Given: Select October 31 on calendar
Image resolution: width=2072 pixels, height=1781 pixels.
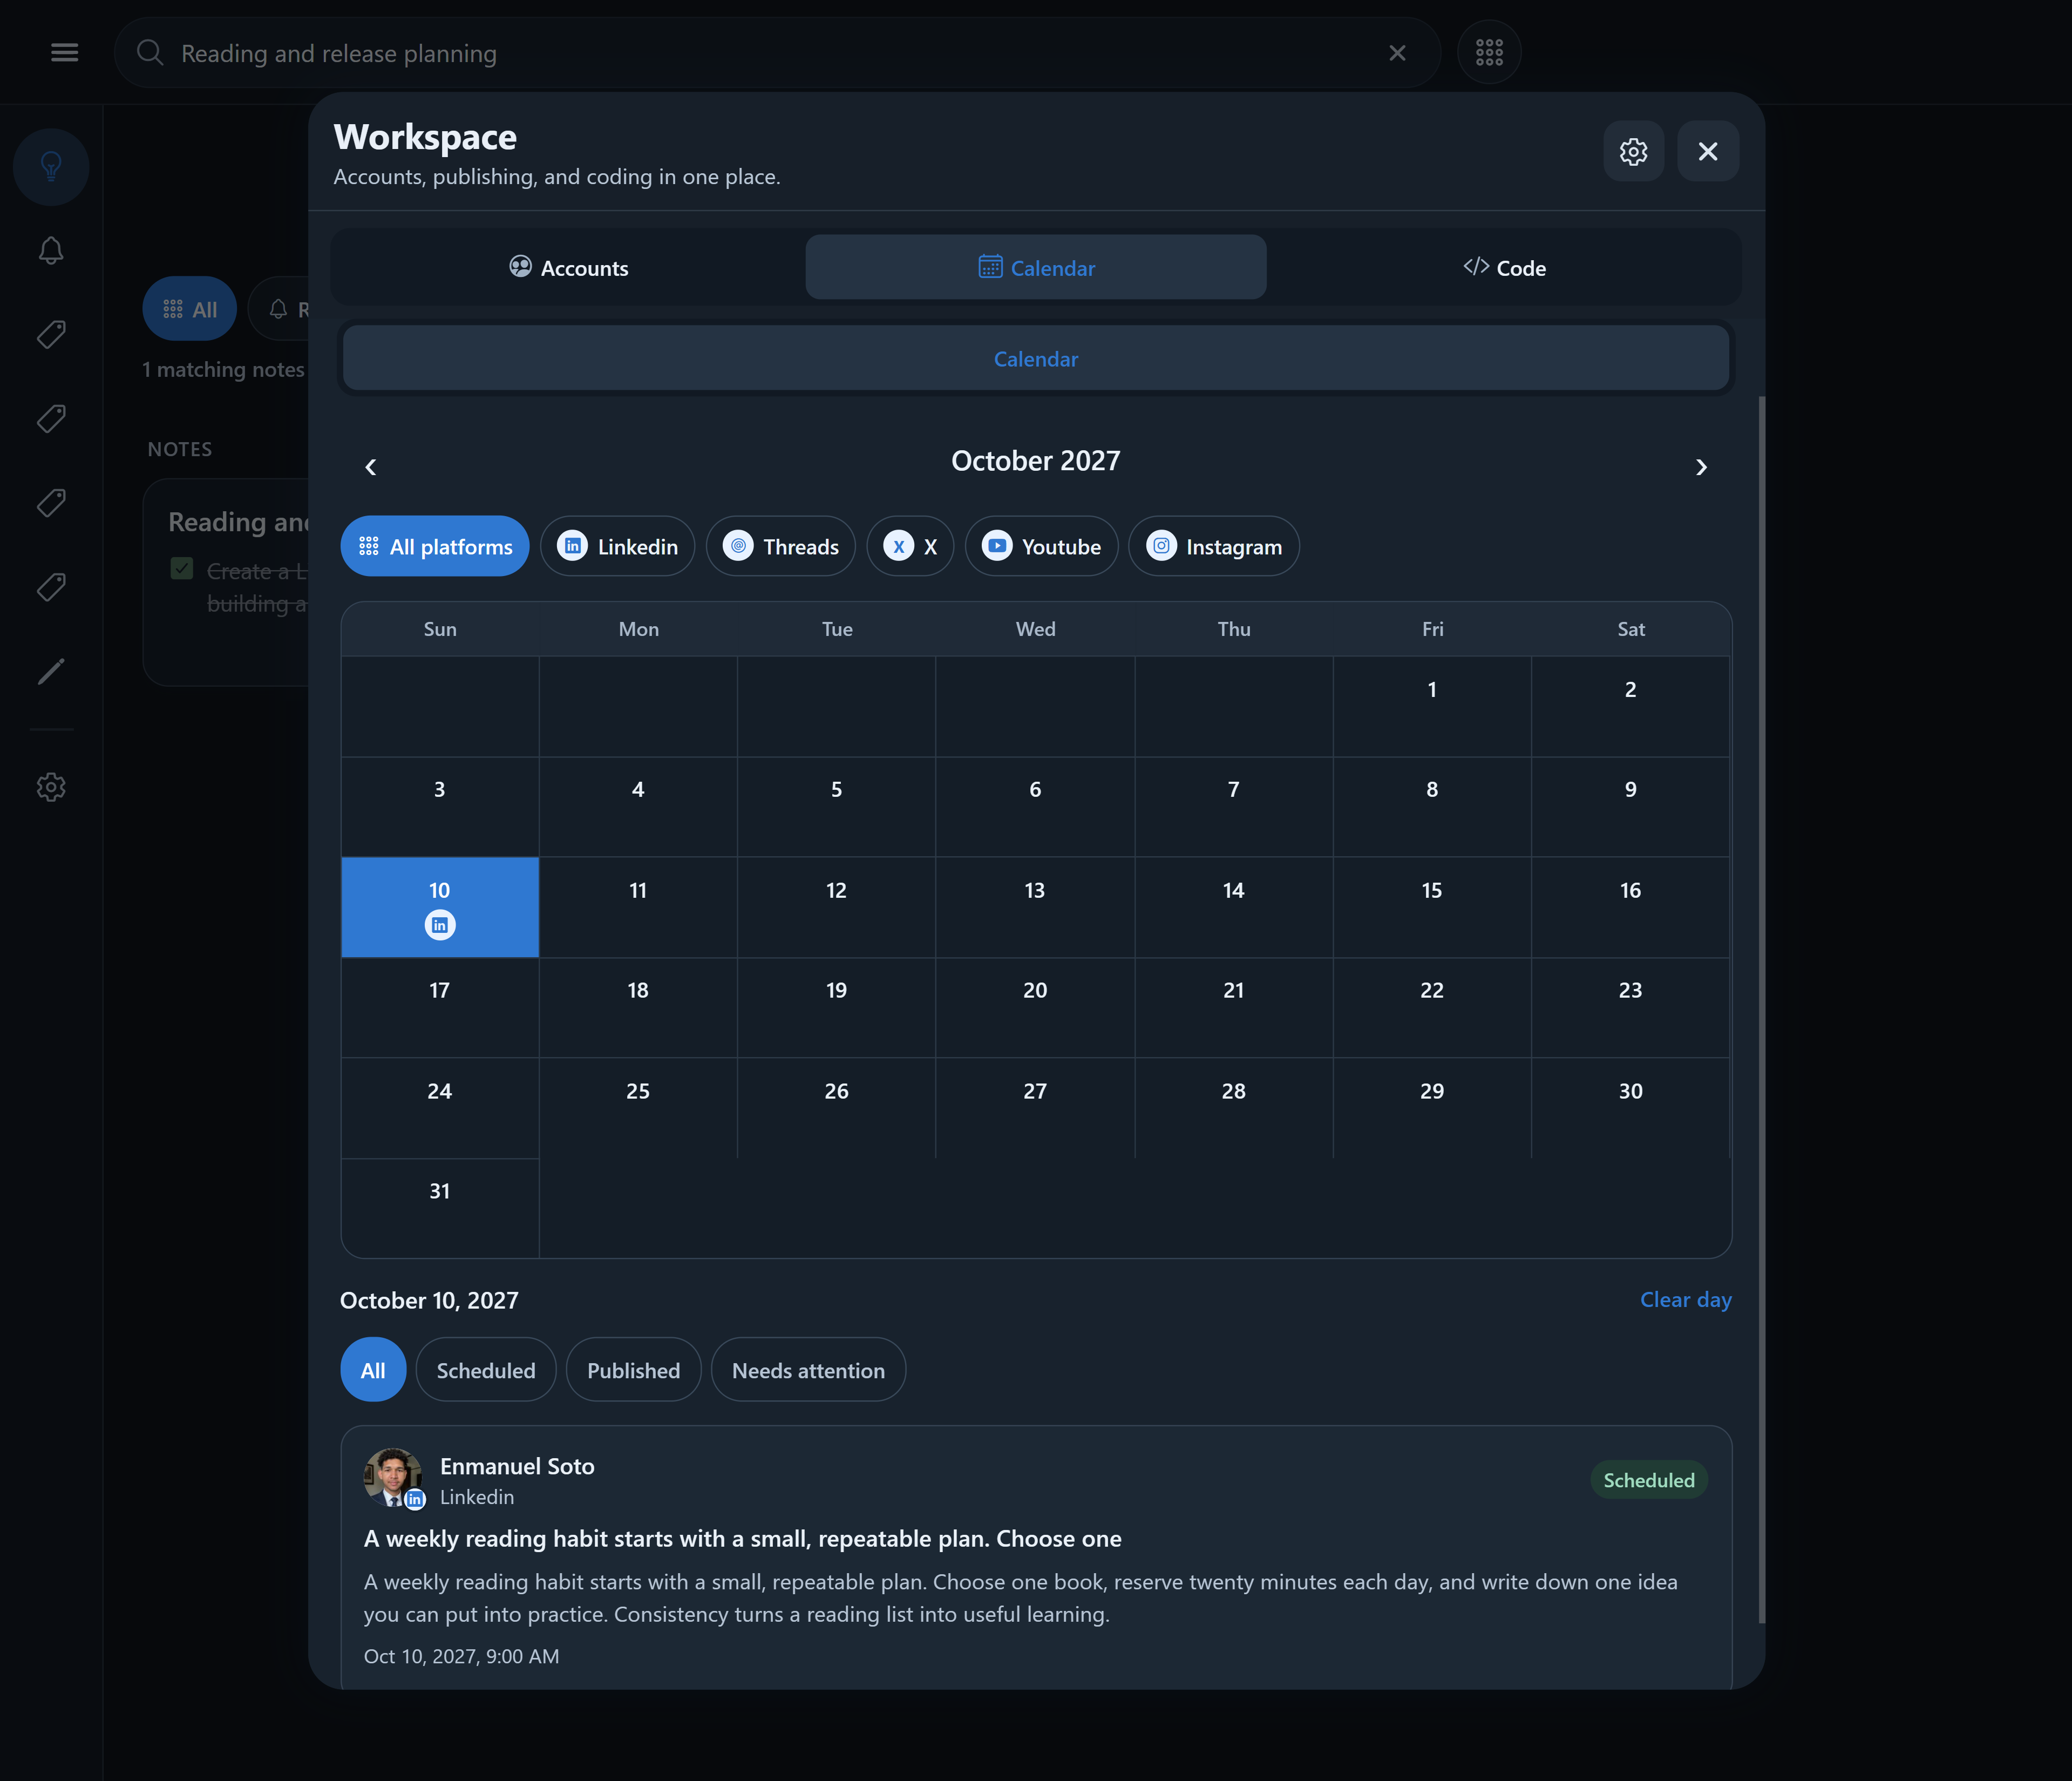Looking at the screenshot, I should click(440, 1208).
